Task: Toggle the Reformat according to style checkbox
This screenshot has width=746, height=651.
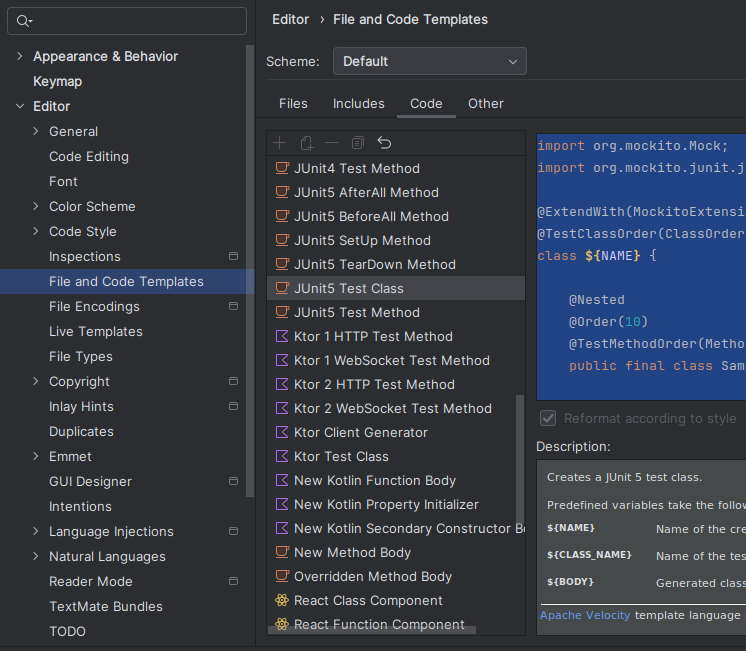Action: coord(548,418)
